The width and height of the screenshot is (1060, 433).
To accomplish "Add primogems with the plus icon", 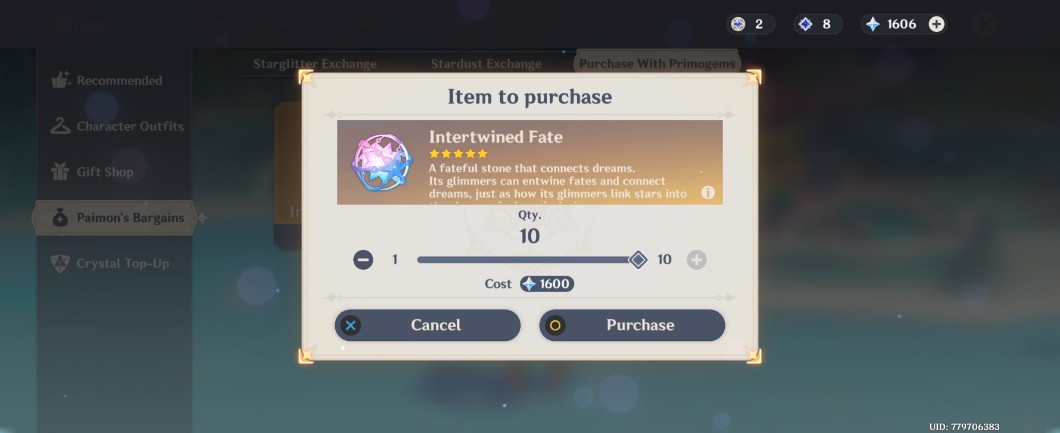I will pyautogui.click(x=936, y=24).
